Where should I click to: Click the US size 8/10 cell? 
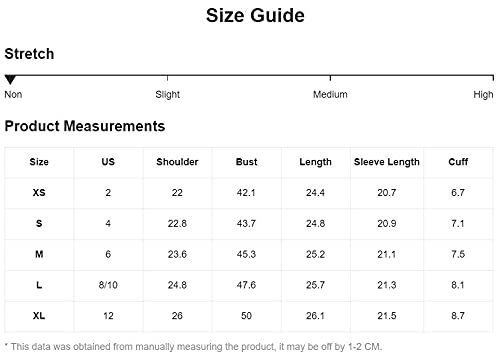click(x=108, y=285)
